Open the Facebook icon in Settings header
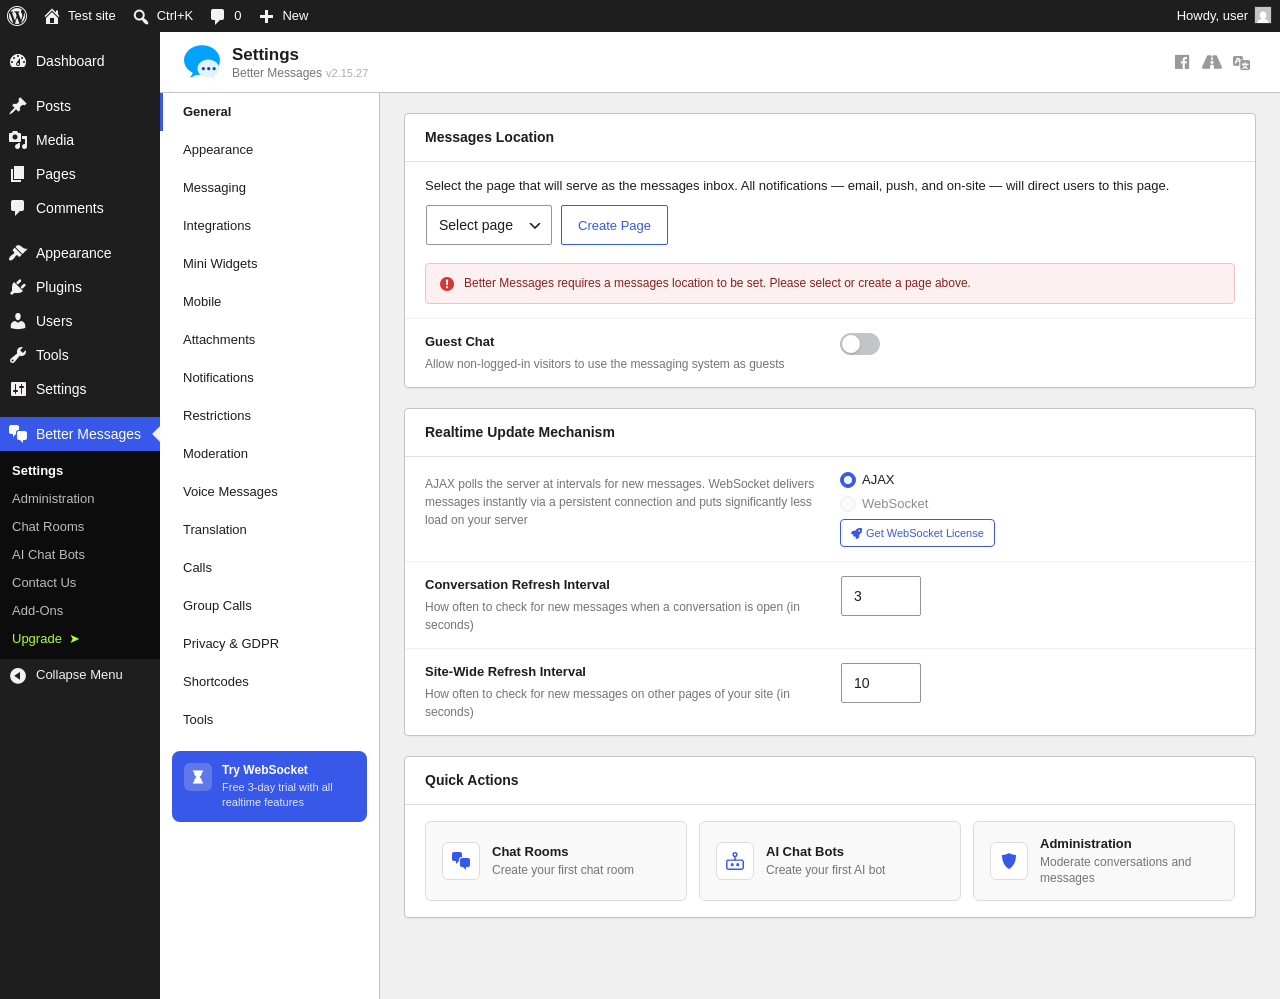Image resolution: width=1280 pixels, height=999 pixels. point(1182,62)
